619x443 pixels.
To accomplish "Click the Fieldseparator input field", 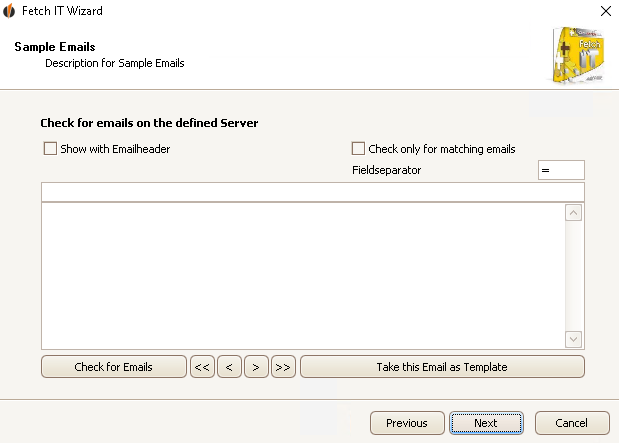I will pos(561,170).
